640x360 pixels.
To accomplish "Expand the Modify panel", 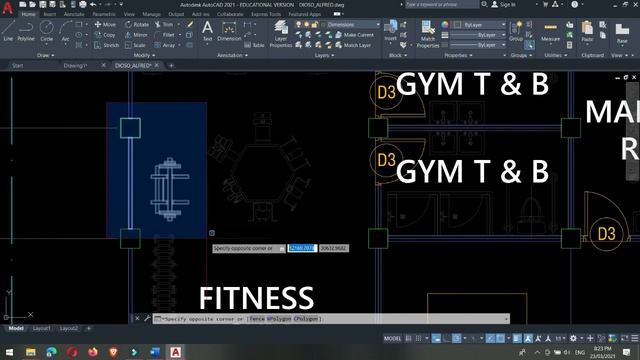I will [x=144, y=55].
